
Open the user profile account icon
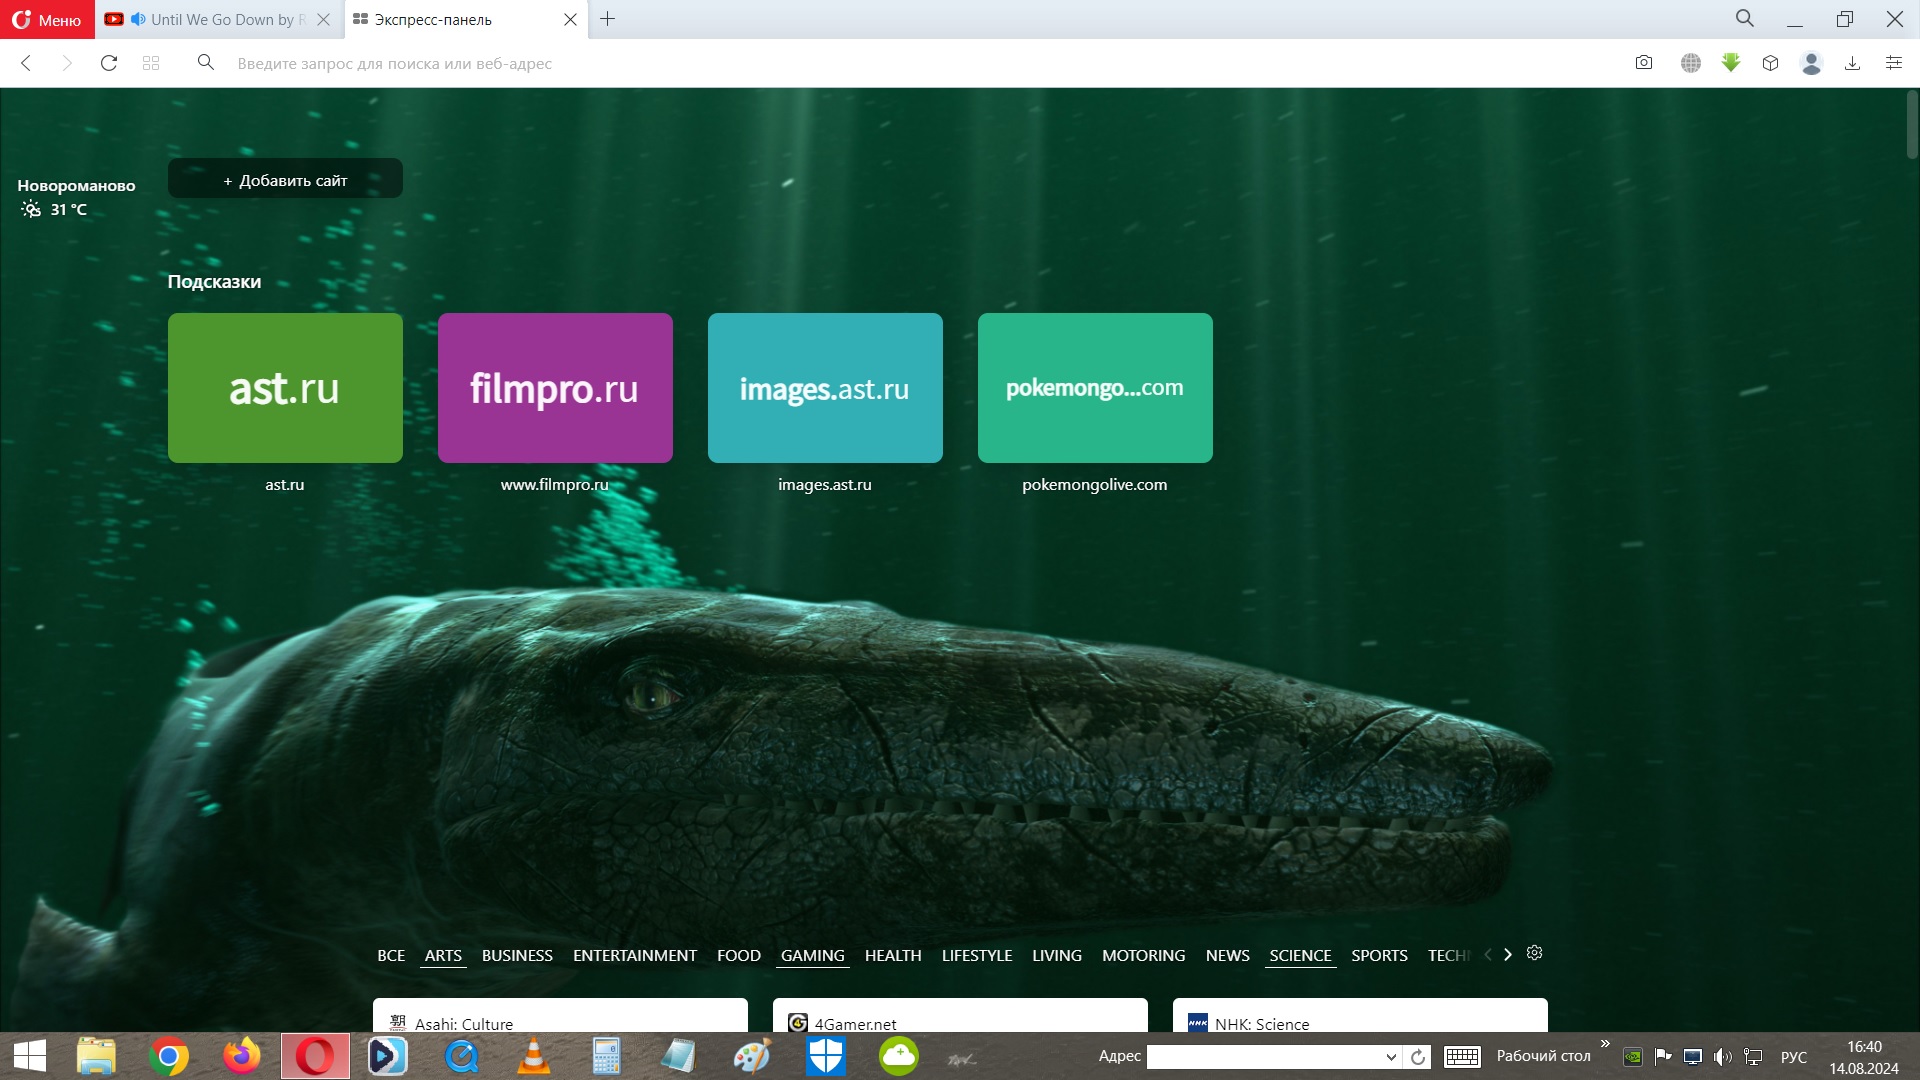point(1811,63)
